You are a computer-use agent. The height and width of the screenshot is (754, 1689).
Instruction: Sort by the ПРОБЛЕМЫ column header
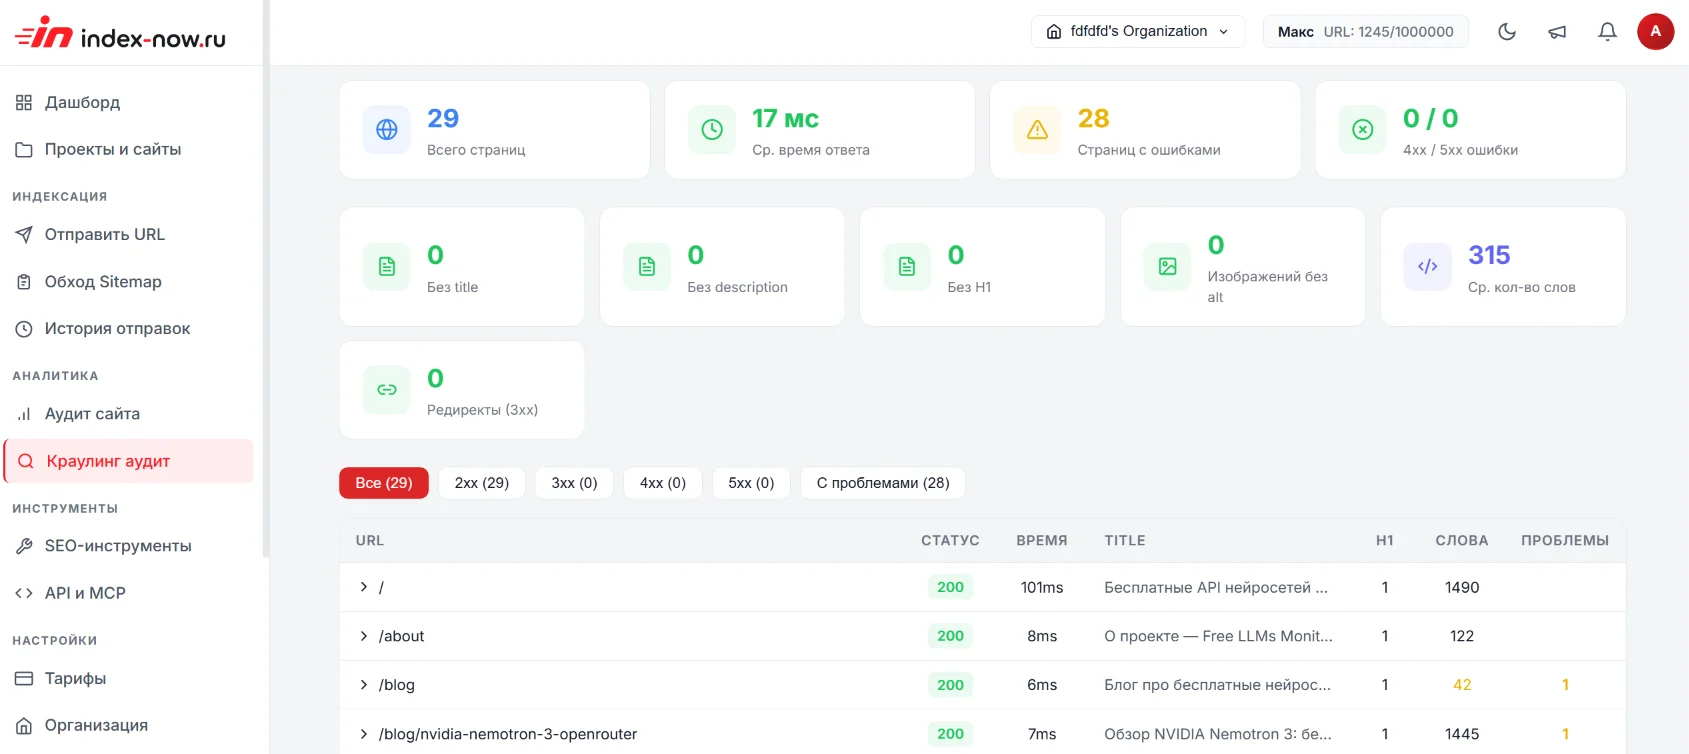[x=1565, y=541]
